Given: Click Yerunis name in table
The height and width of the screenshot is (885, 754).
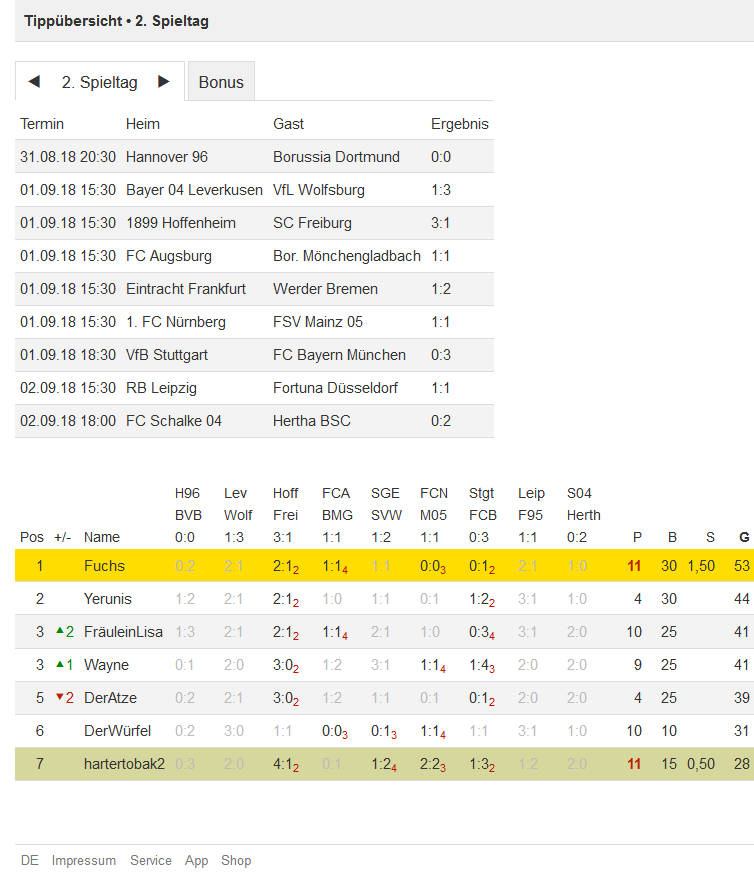Looking at the screenshot, I should coord(108,599).
